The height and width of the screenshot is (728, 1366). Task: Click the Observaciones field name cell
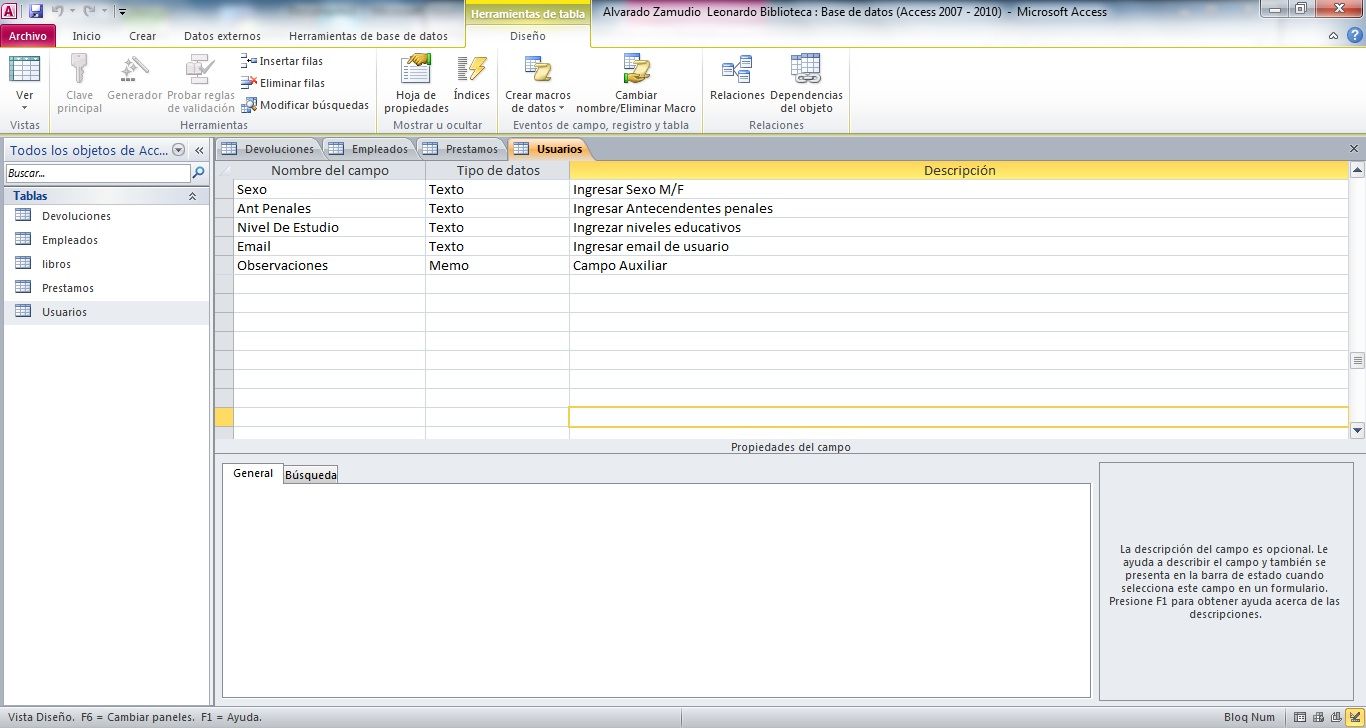(x=329, y=266)
